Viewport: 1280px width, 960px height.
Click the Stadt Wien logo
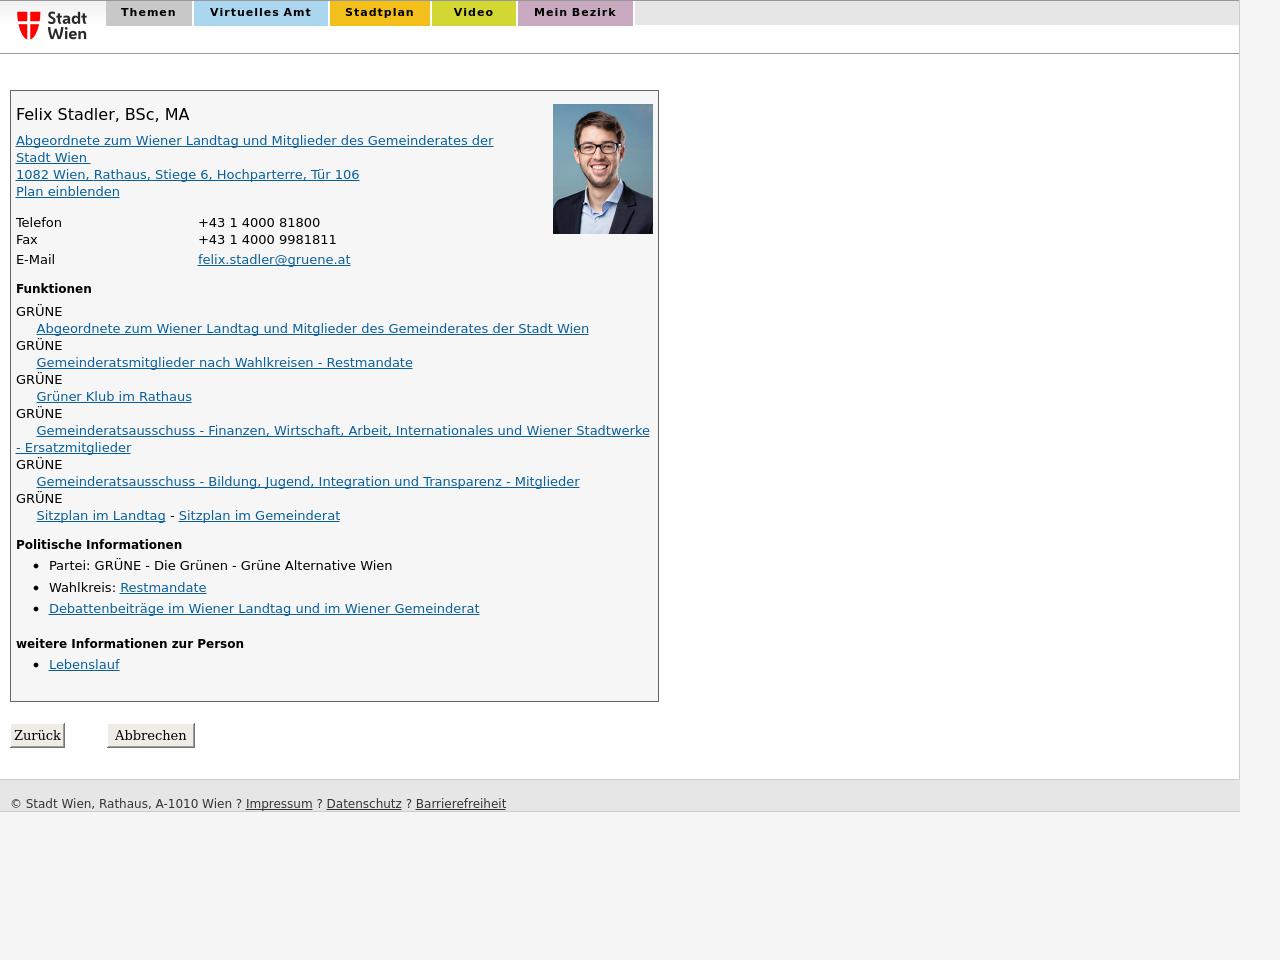52,25
